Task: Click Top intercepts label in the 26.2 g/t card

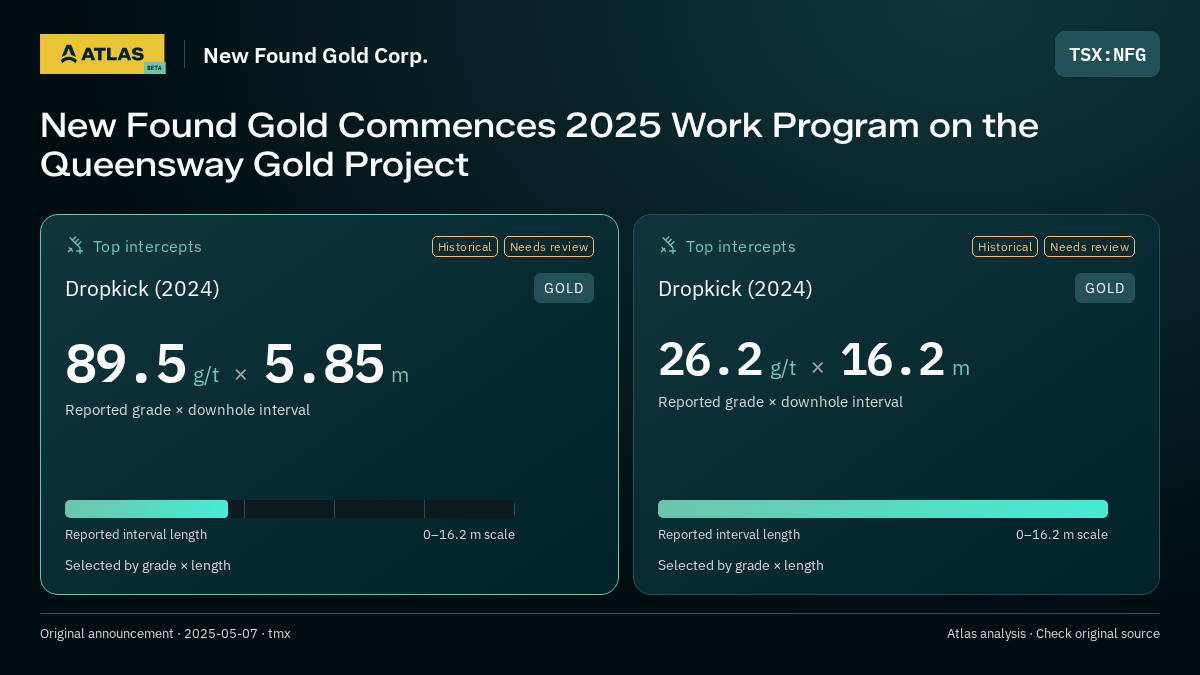Action: pyautogui.click(x=740, y=246)
